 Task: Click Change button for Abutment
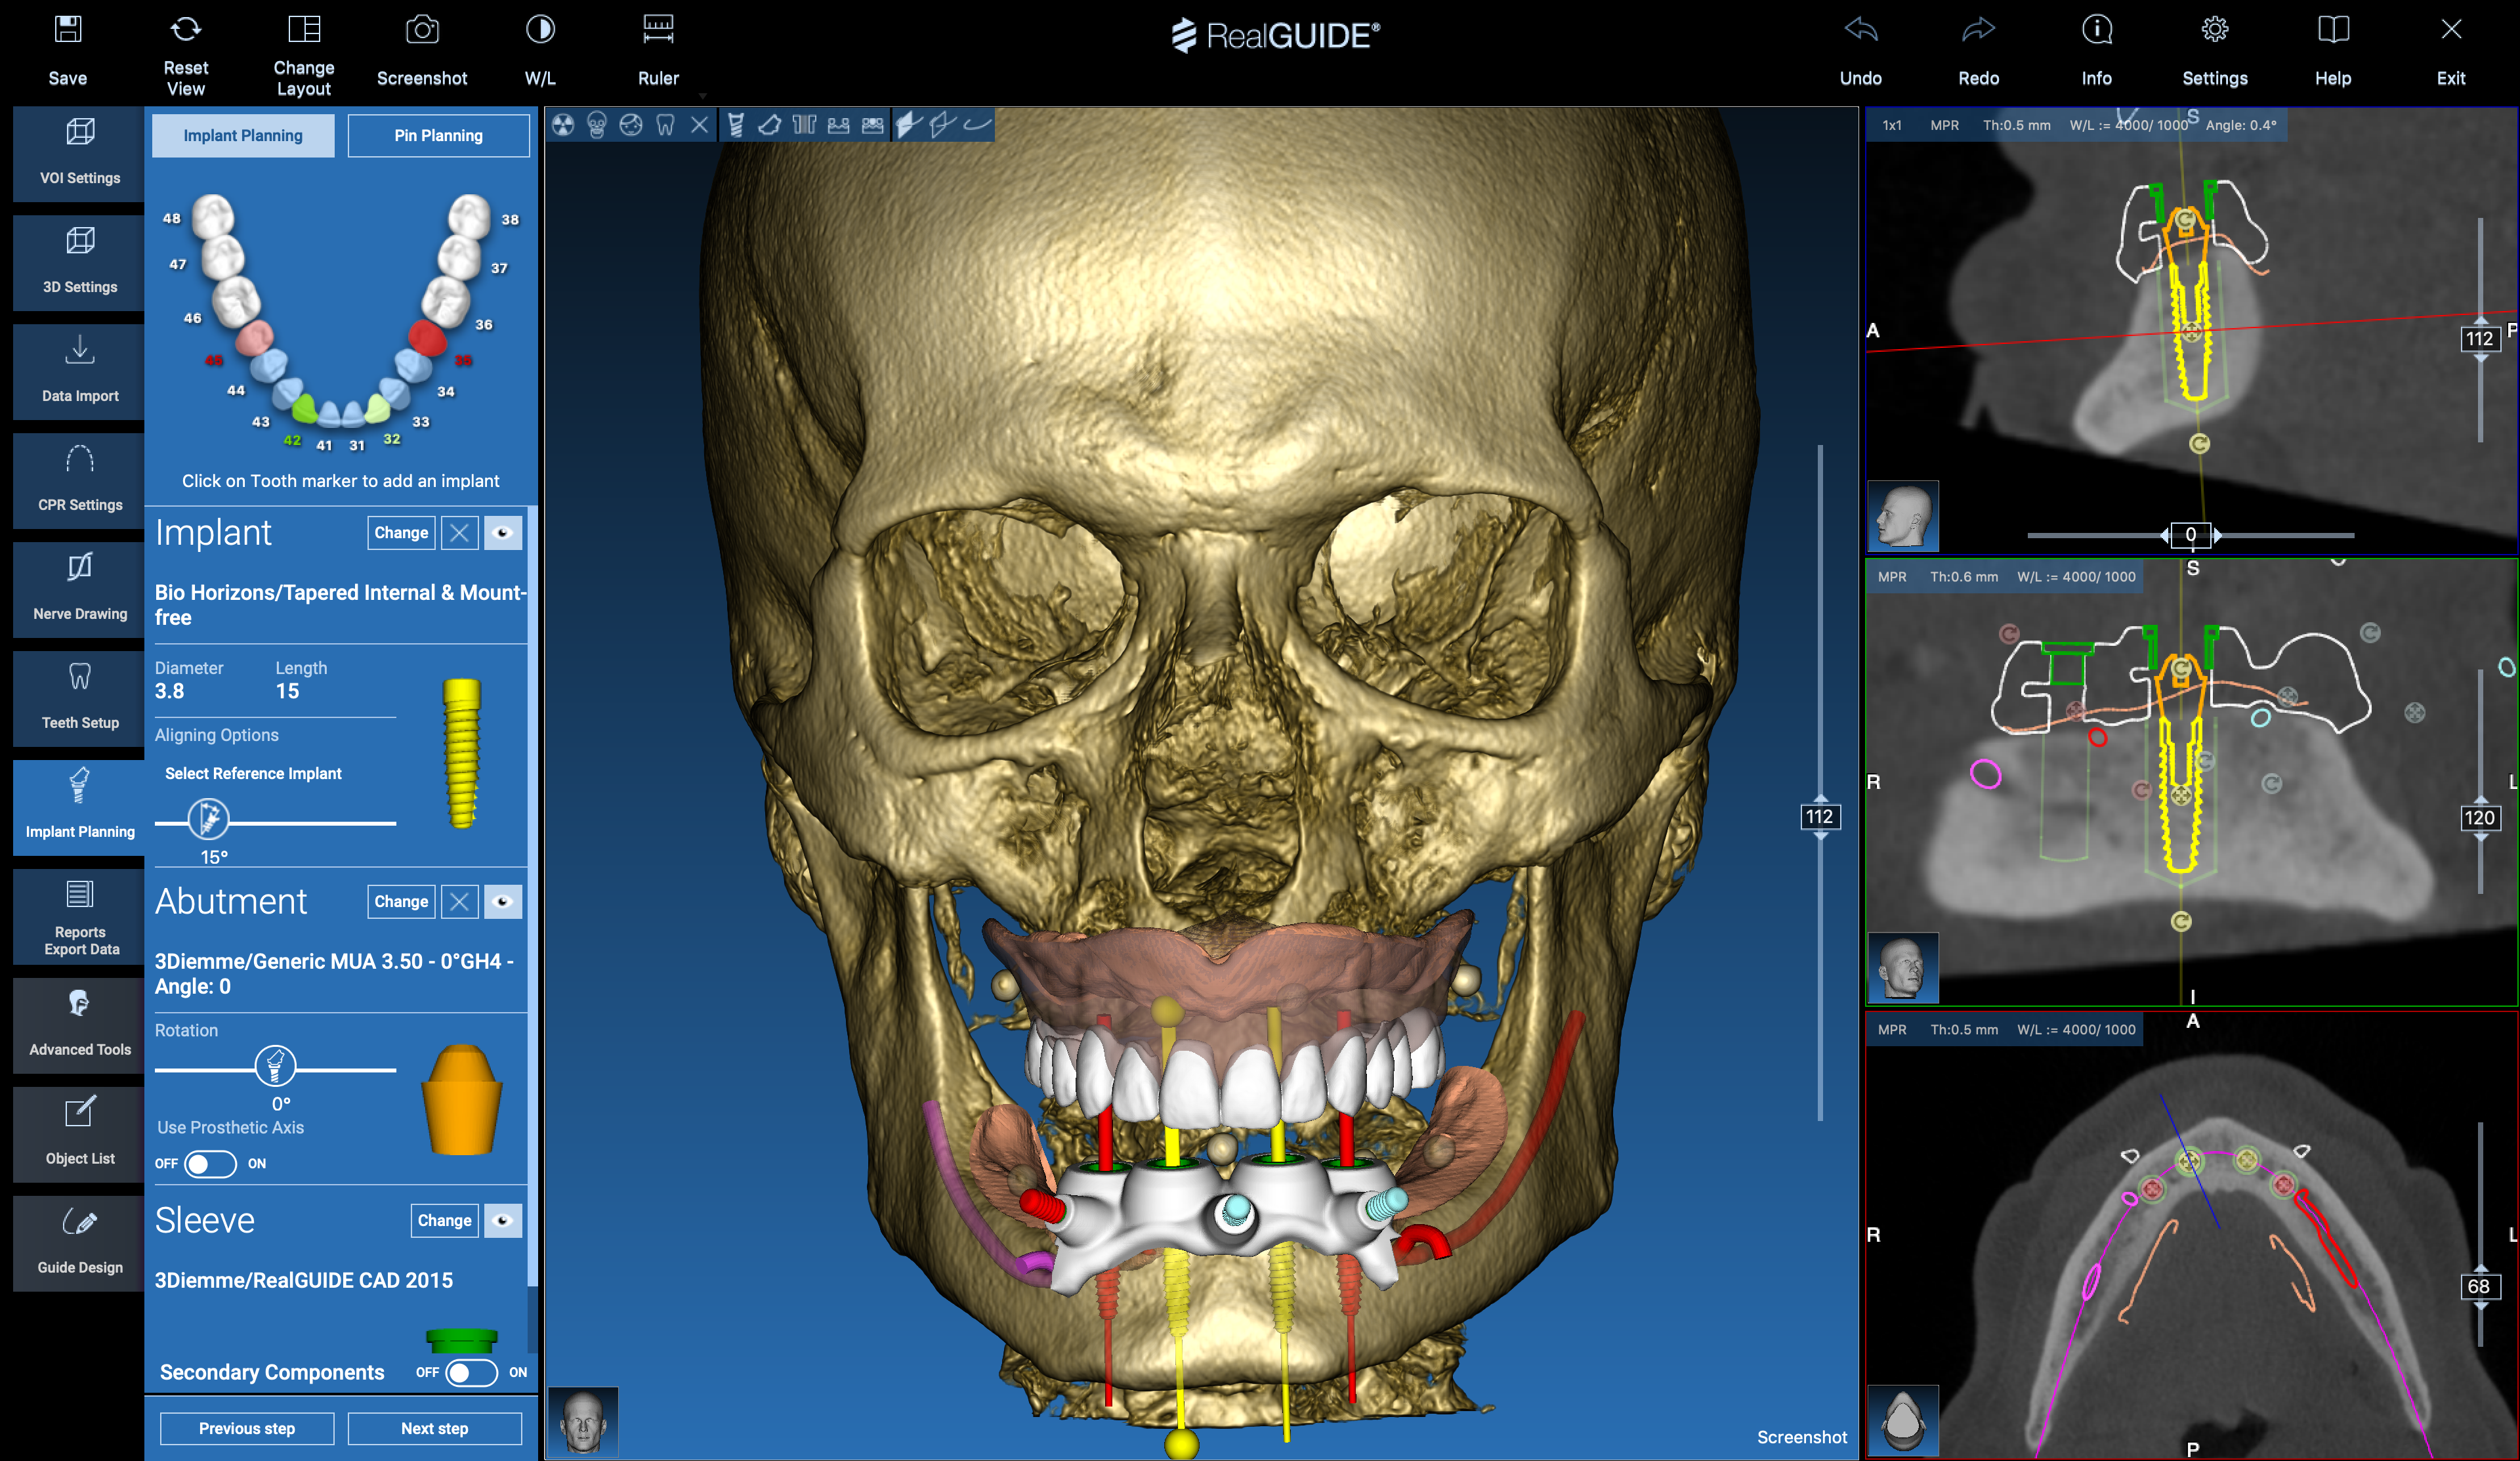(x=401, y=902)
